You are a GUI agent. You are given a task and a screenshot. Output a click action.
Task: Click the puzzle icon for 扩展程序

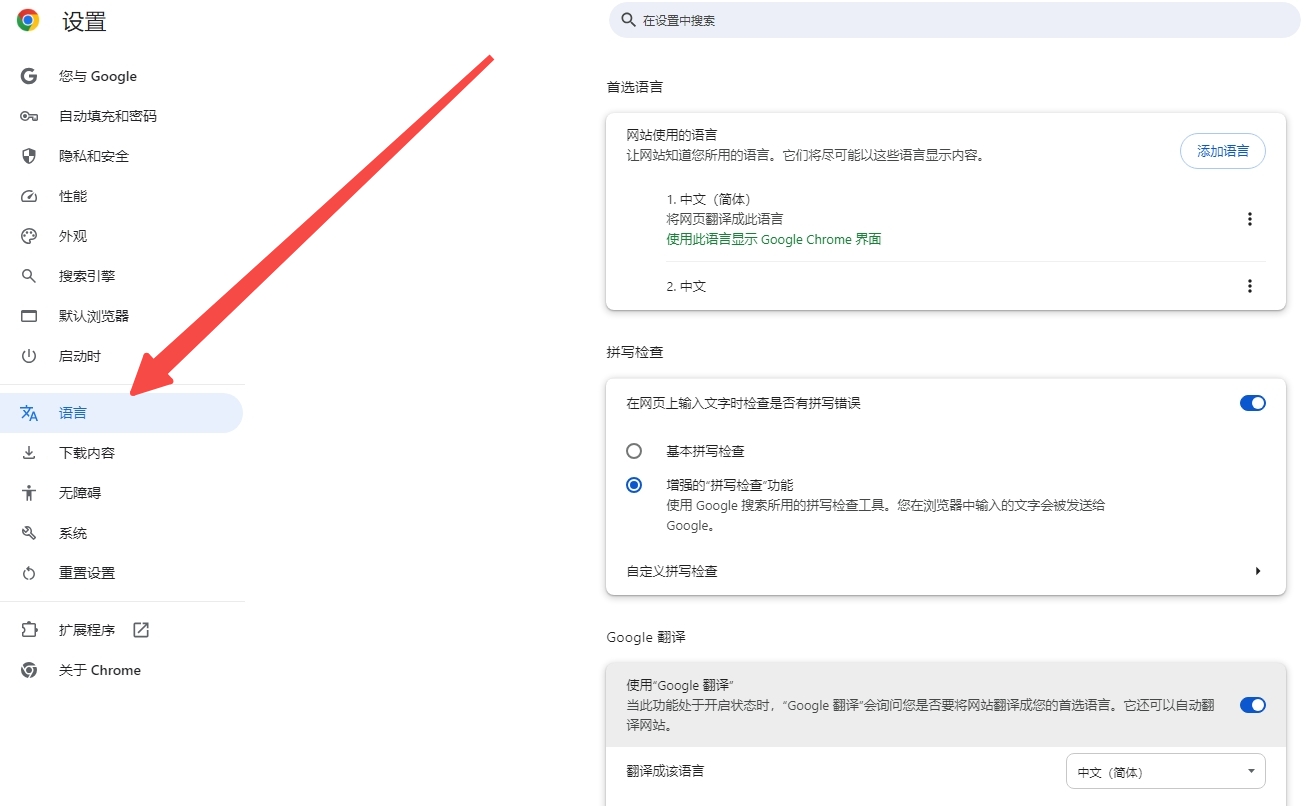pos(29,630)
